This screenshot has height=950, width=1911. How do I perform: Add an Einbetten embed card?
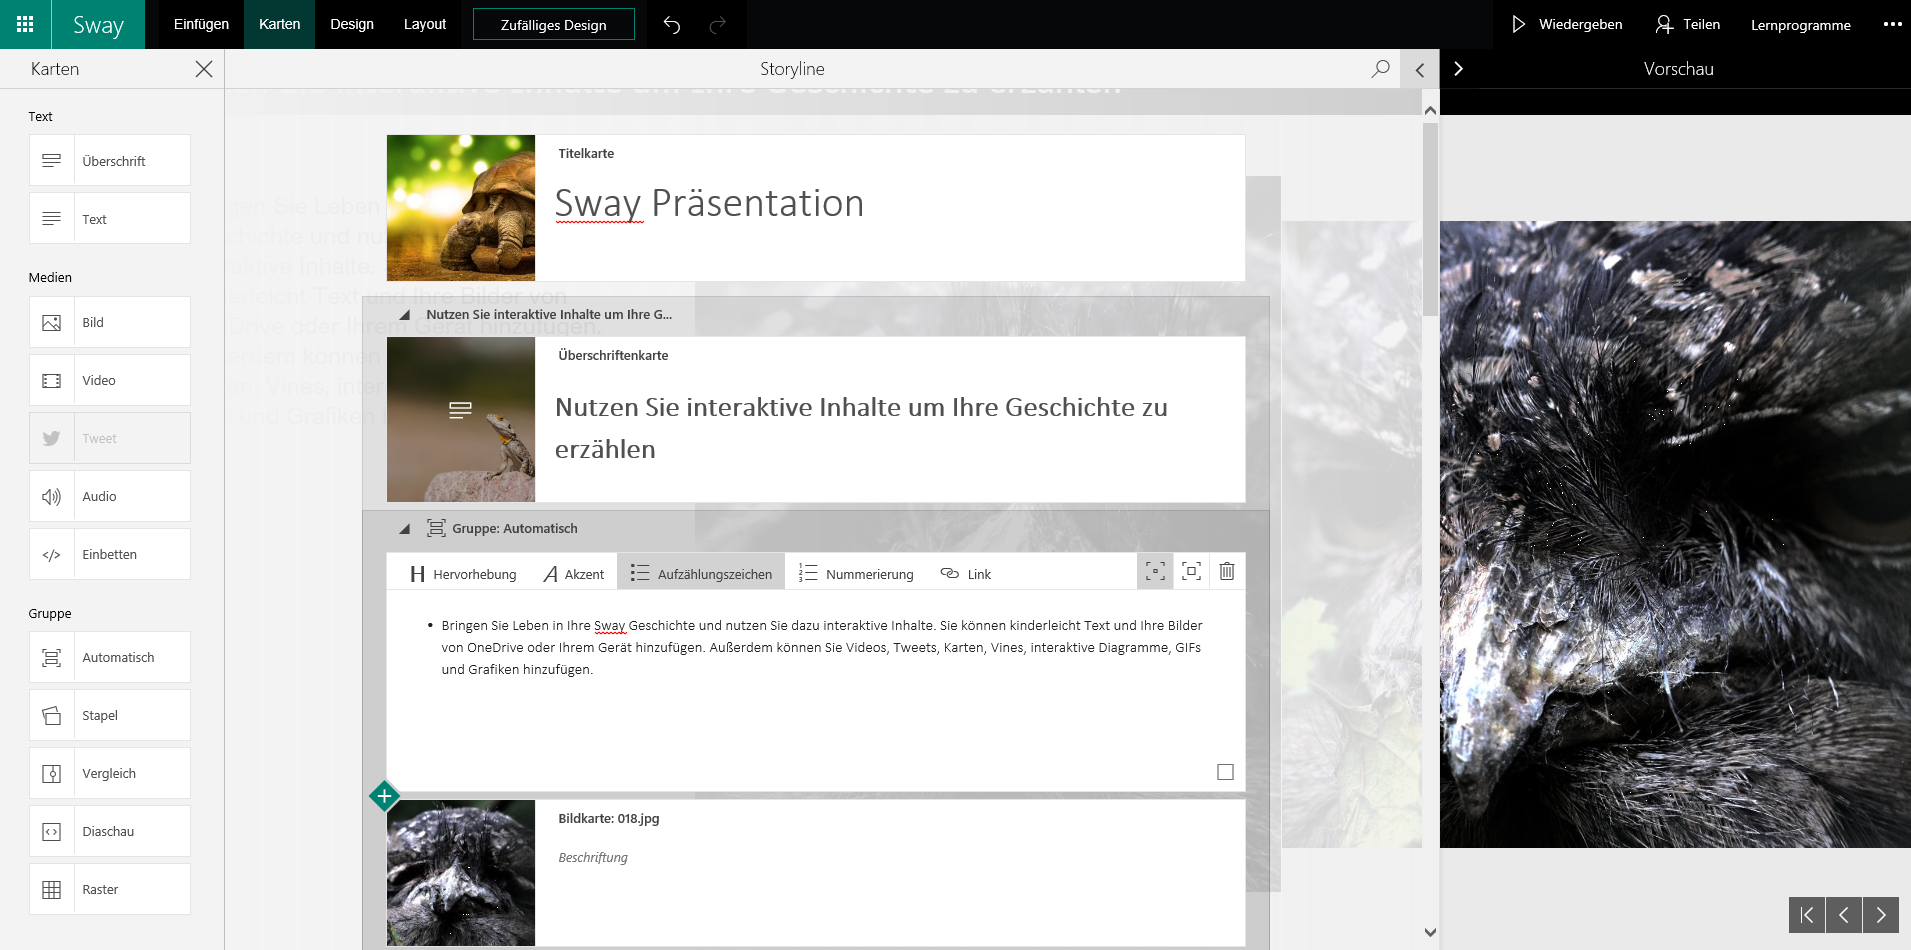coord(110,554)
